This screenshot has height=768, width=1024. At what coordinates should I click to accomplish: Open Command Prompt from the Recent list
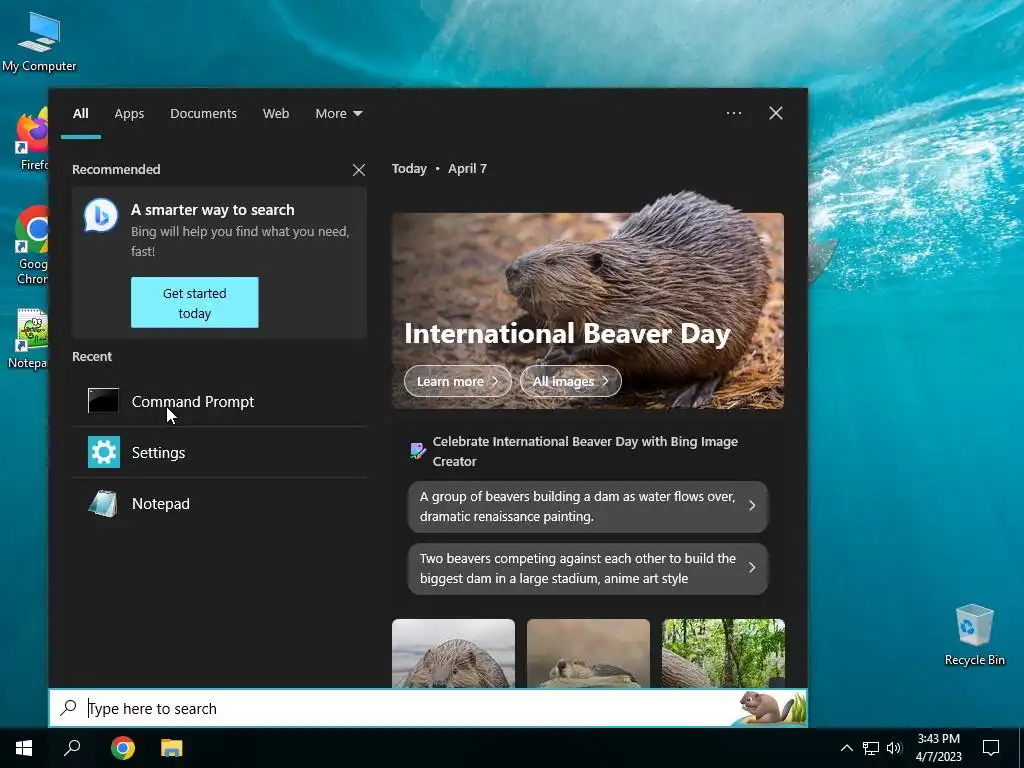point(219,401)
